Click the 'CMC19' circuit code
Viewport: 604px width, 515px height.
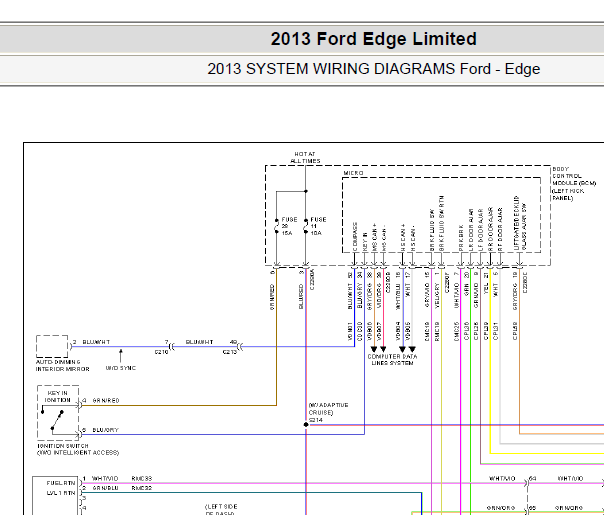(x=427, y=331)
